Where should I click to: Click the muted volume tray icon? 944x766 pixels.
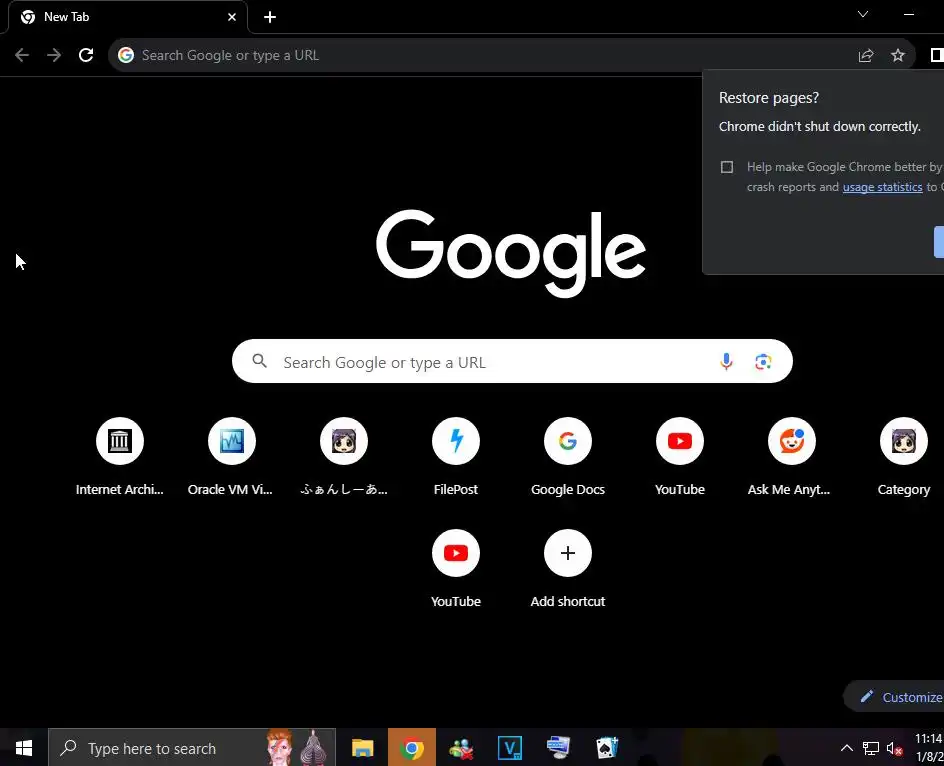click(894, 749)
